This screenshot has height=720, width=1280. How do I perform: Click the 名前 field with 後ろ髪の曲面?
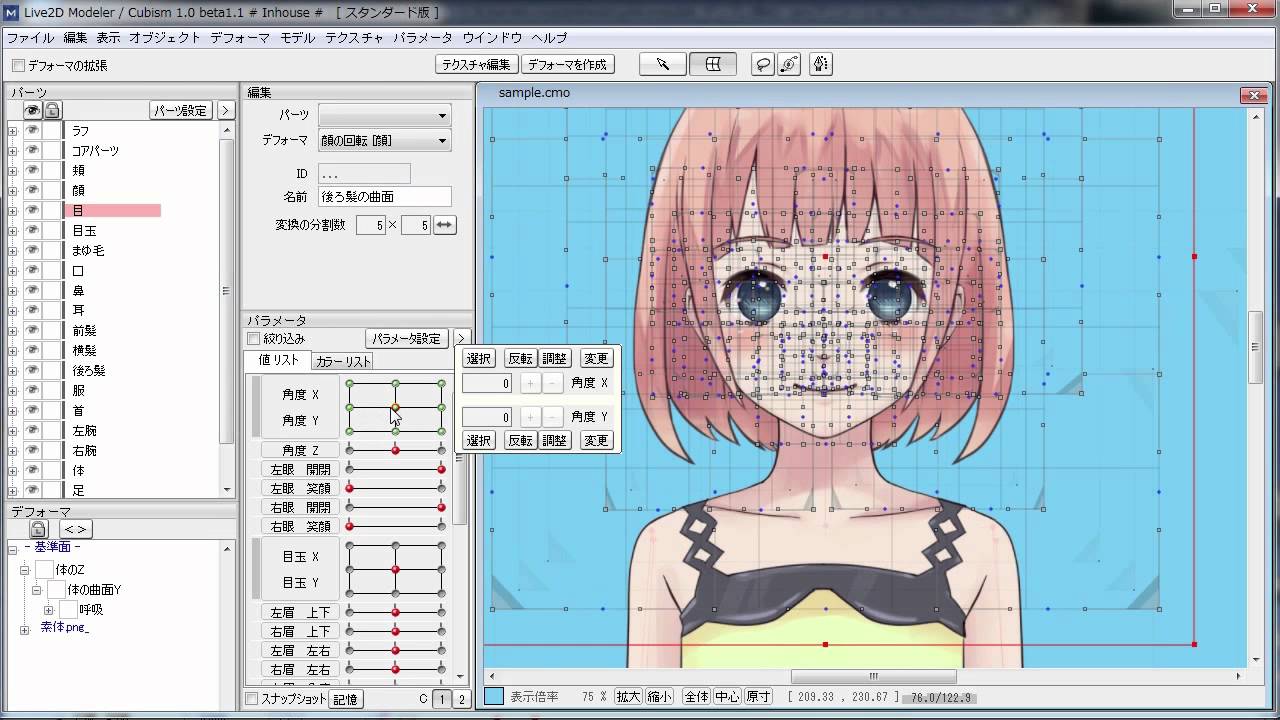[x=384, y=197]
